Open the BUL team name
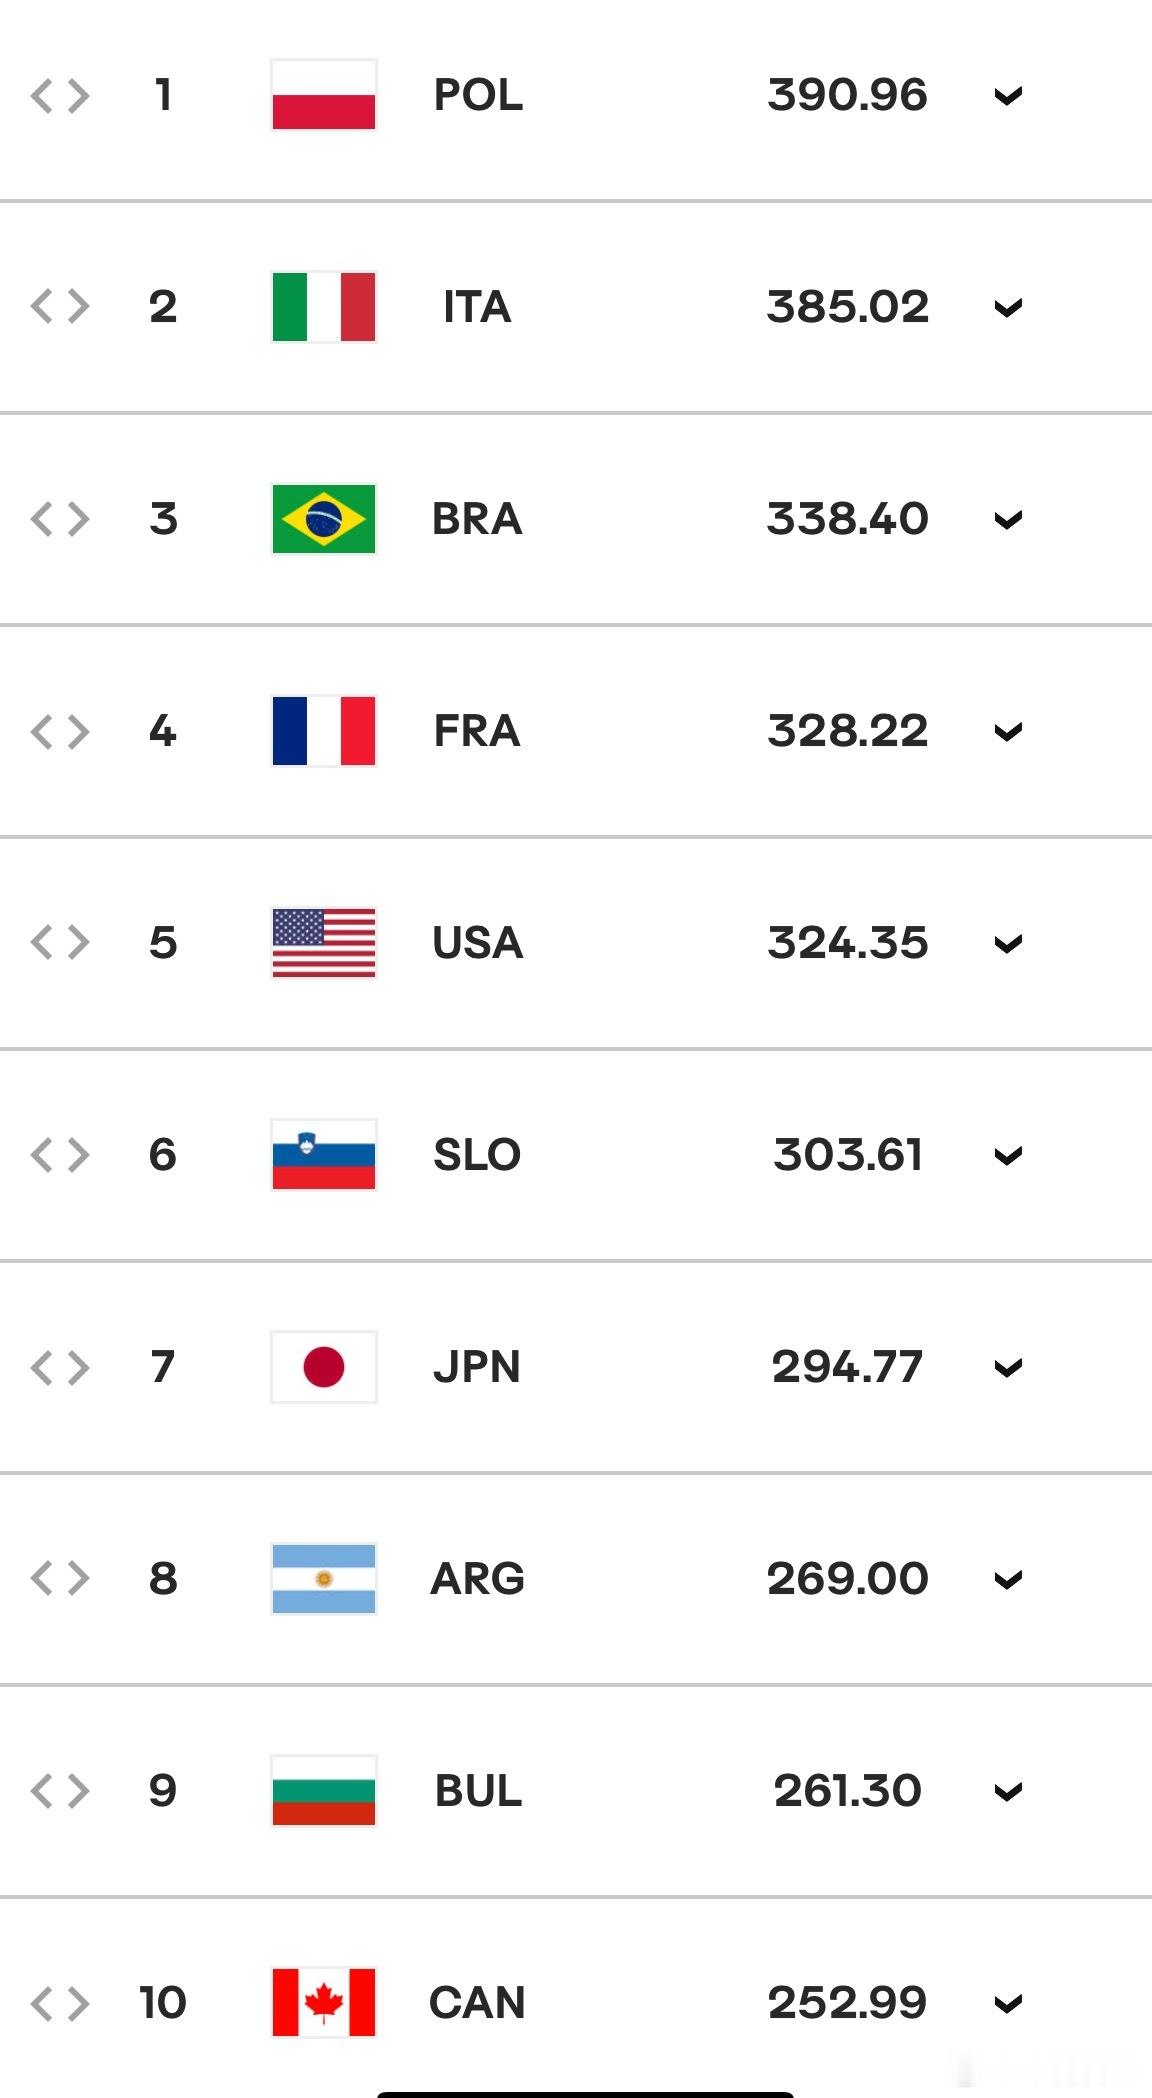This screenshot has width=1152, height=2098. [478, 1791]
